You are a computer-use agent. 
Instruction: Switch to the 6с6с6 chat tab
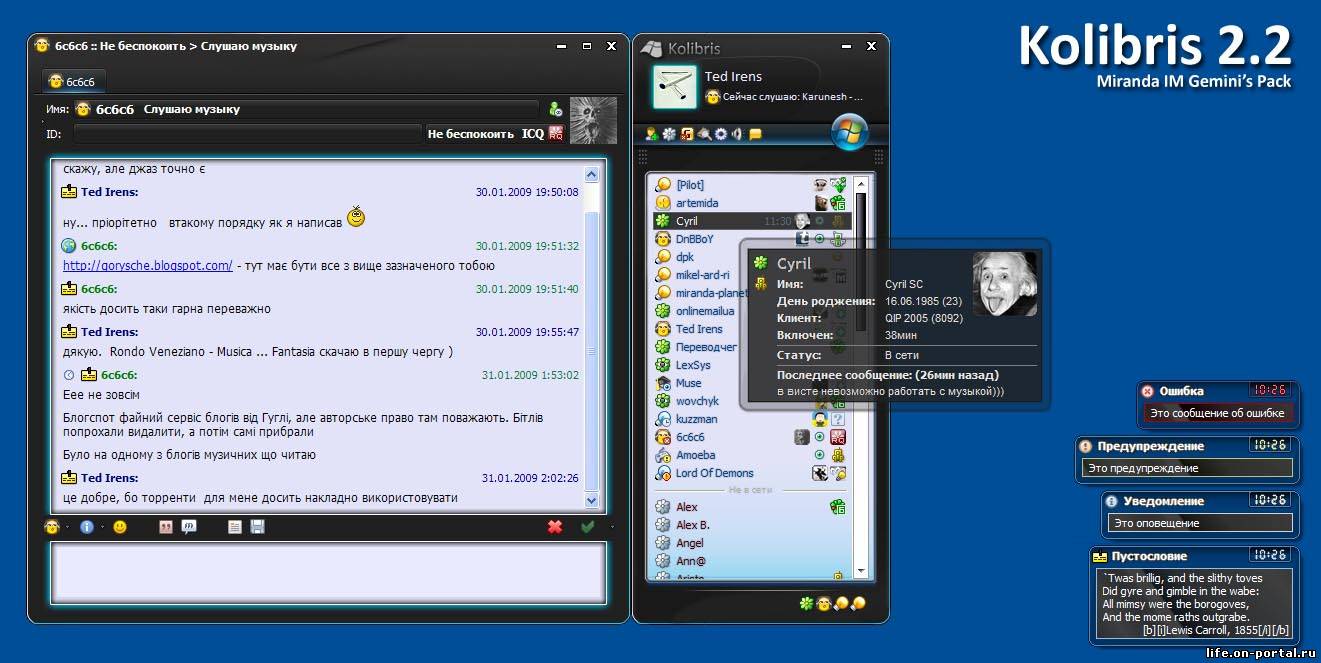coord(75,81)
